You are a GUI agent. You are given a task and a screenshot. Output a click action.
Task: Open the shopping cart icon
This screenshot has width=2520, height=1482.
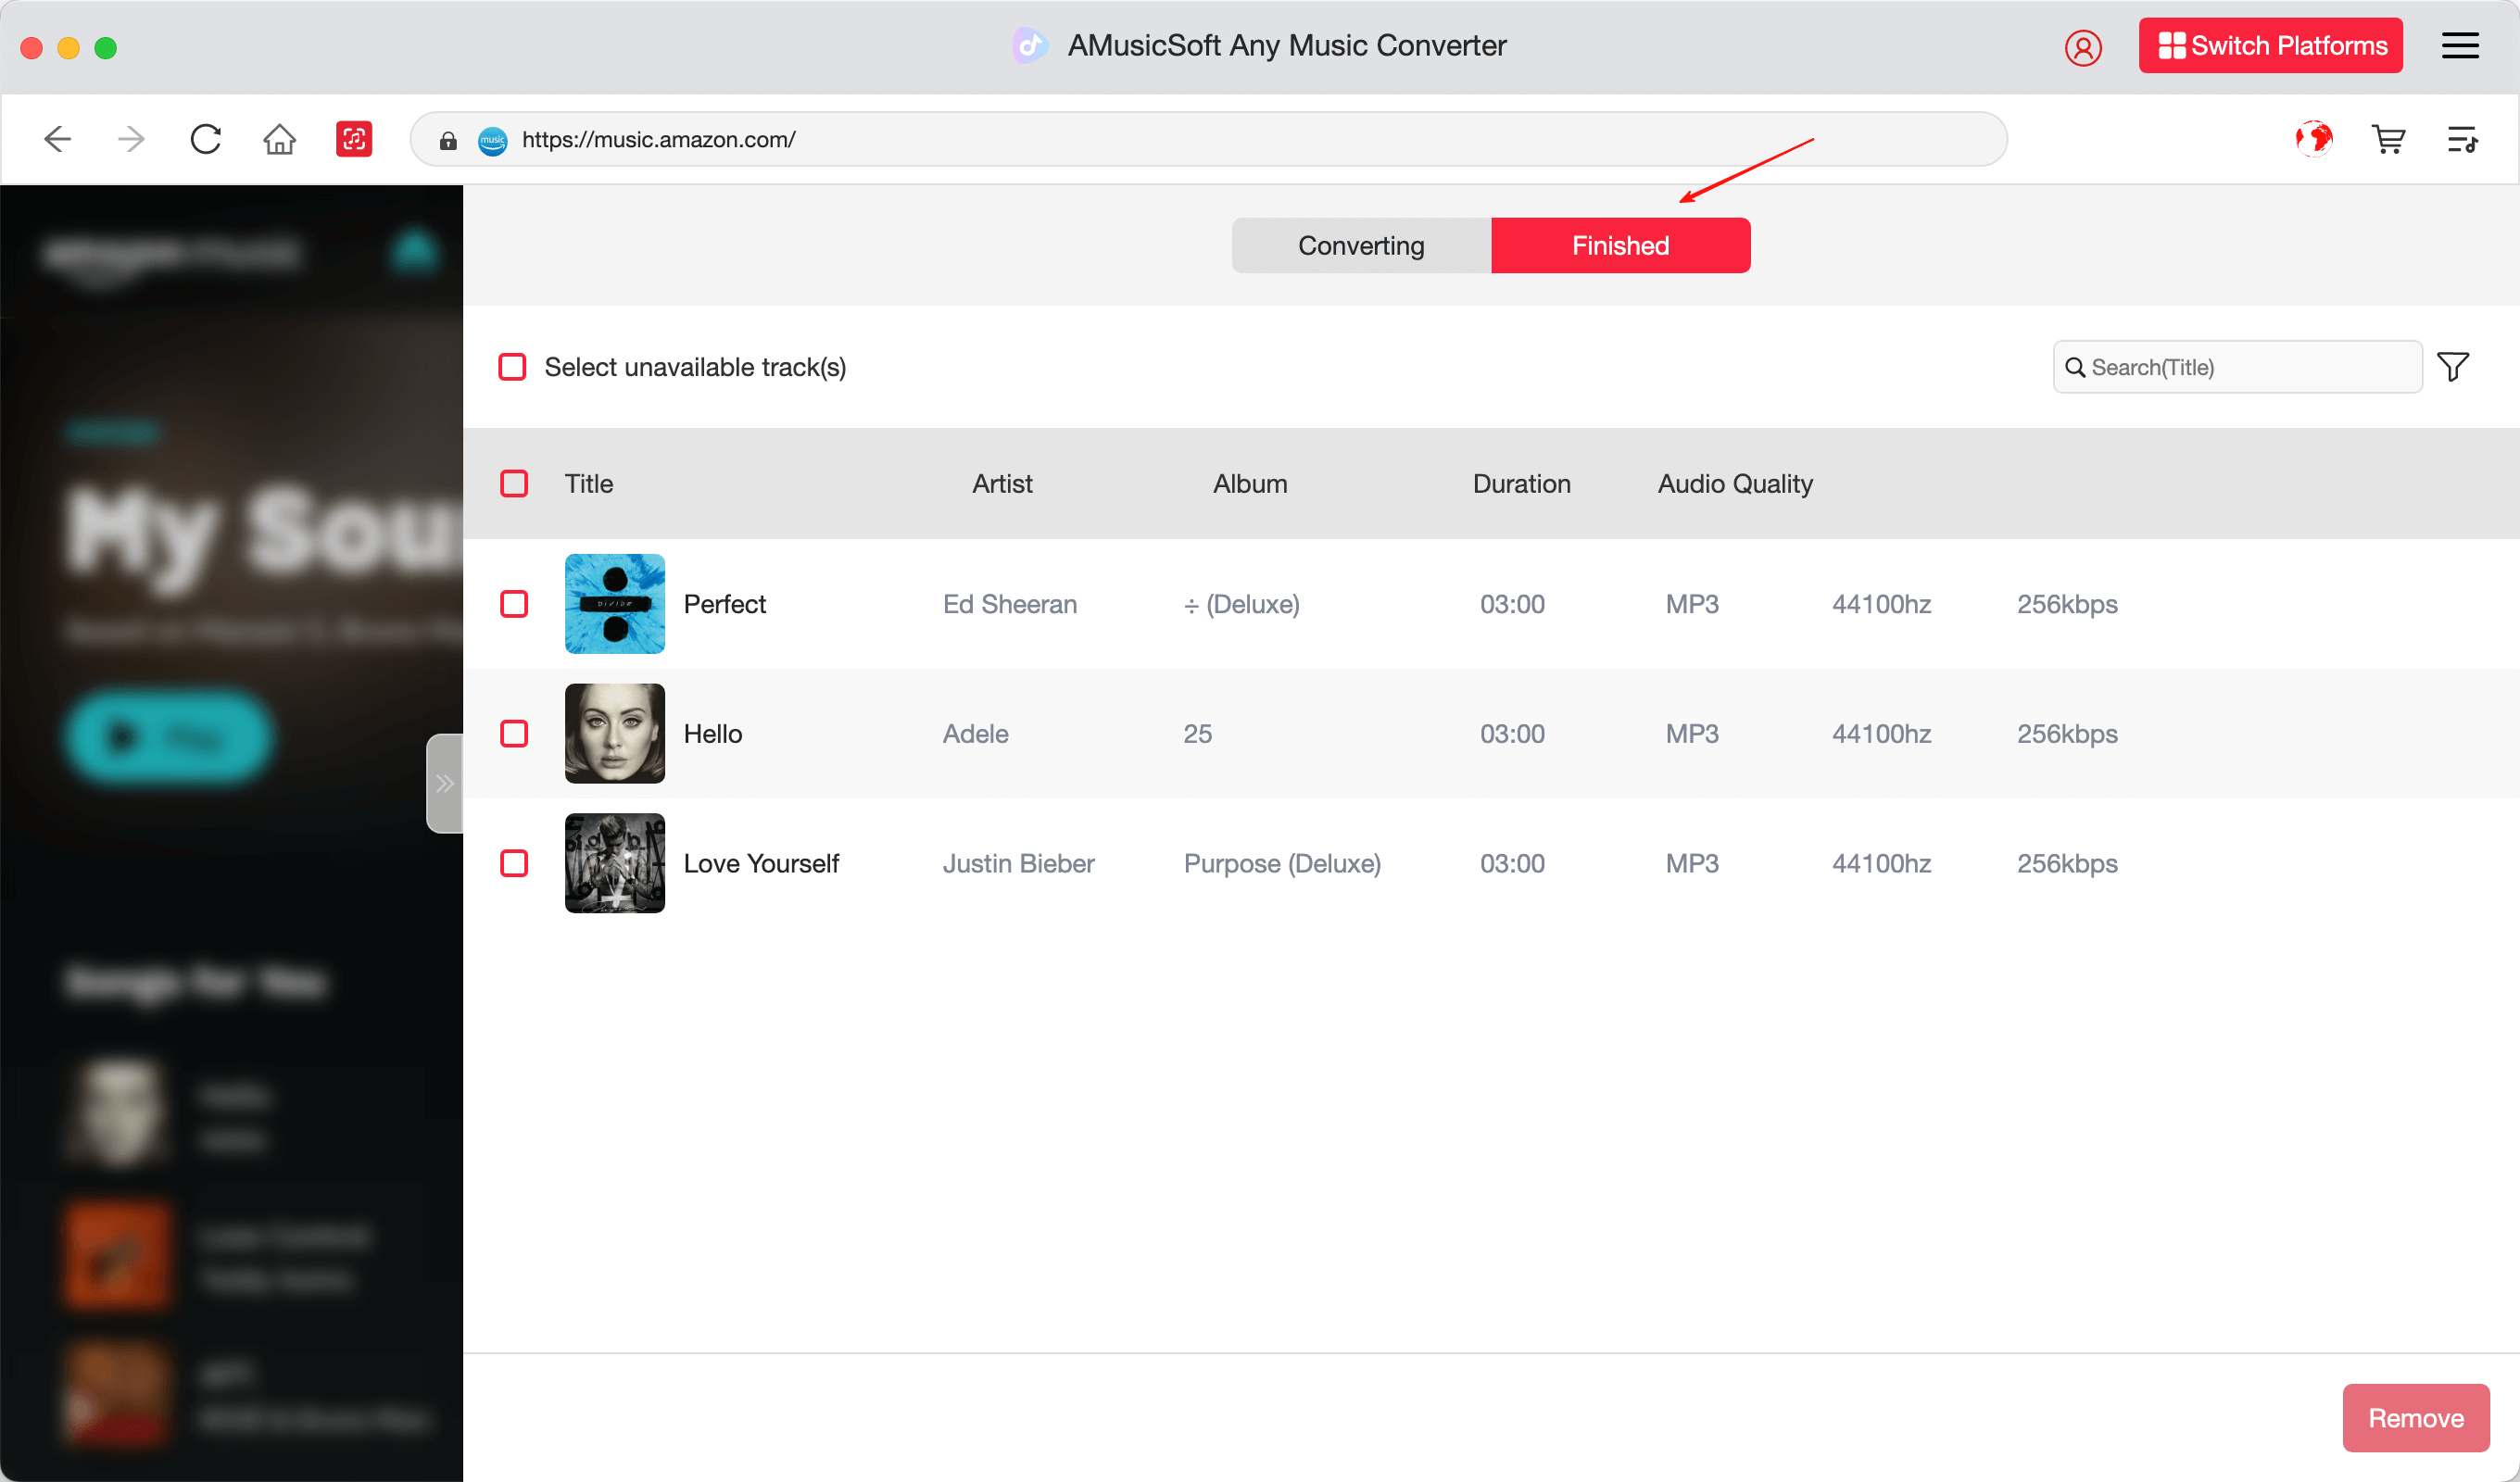coord(2388,139)
